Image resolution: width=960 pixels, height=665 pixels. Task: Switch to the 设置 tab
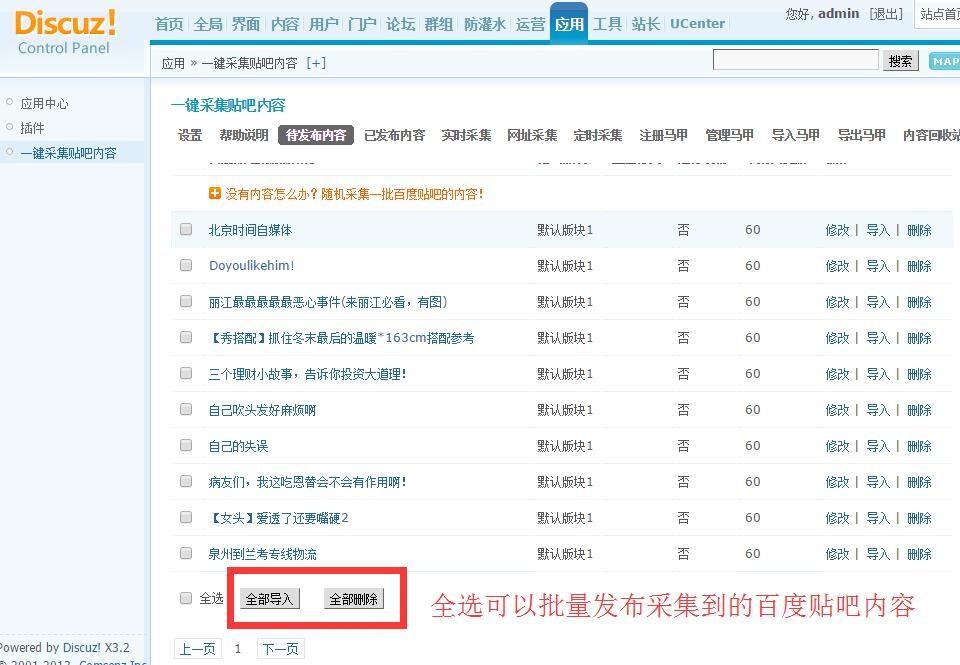[190, 135]
